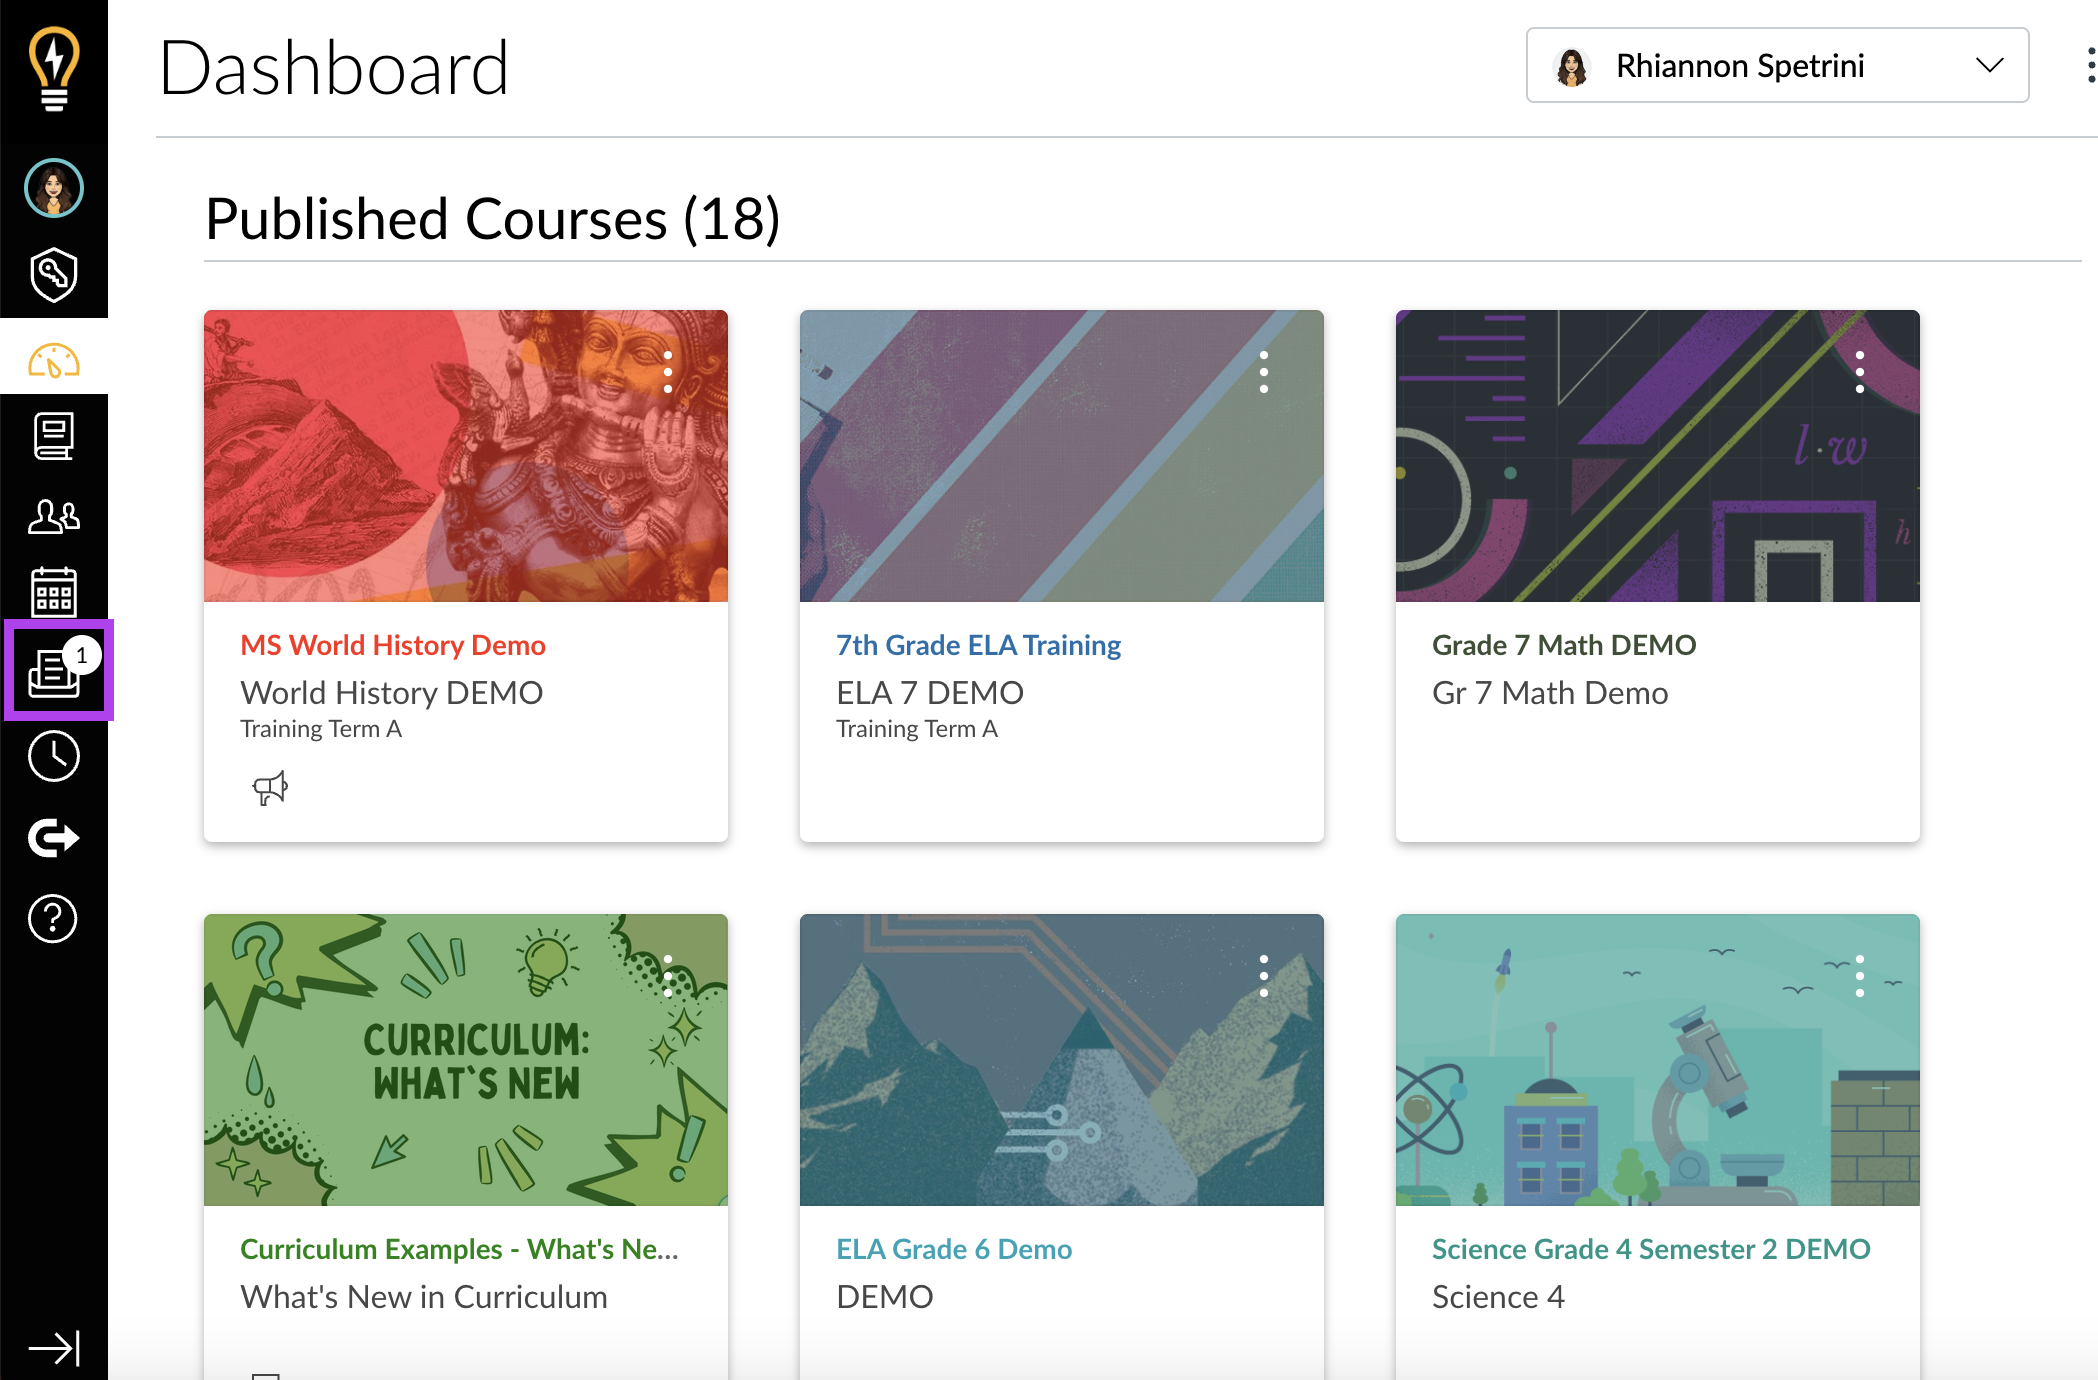Click the Help question mark icon
The width and height of the screenshot is (2098, 1380).
[x=54, y=918]
